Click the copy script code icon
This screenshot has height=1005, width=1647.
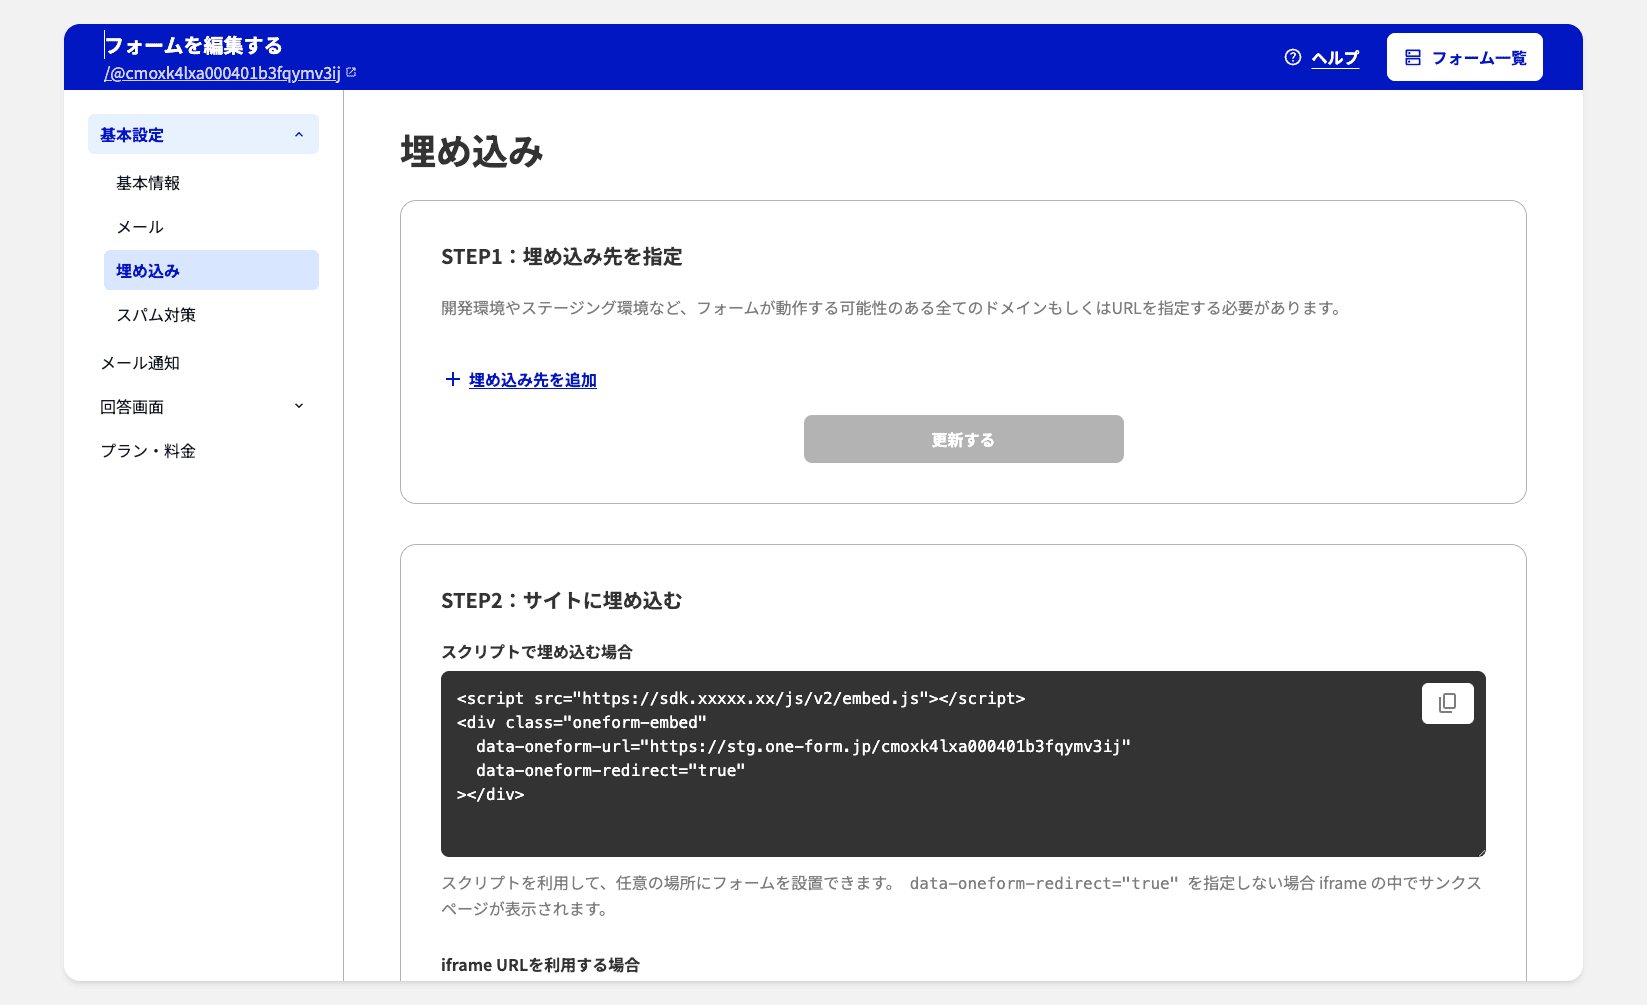tap(1447, 703)
